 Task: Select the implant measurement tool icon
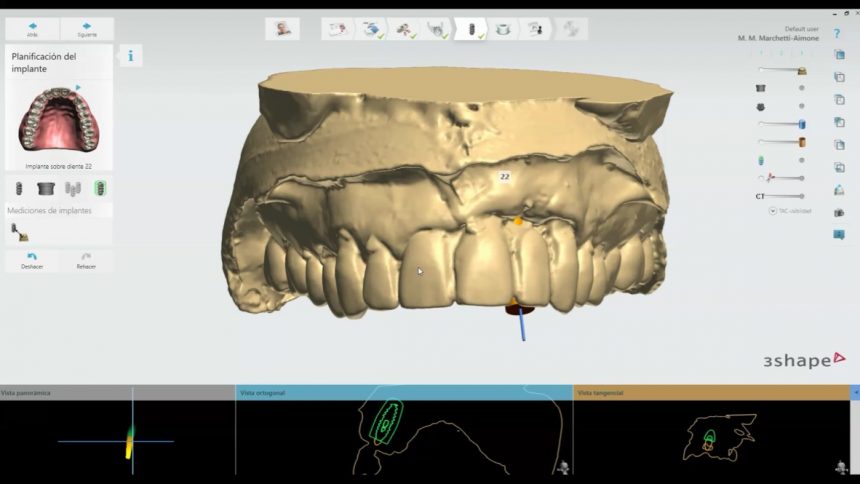pos(19,232)
